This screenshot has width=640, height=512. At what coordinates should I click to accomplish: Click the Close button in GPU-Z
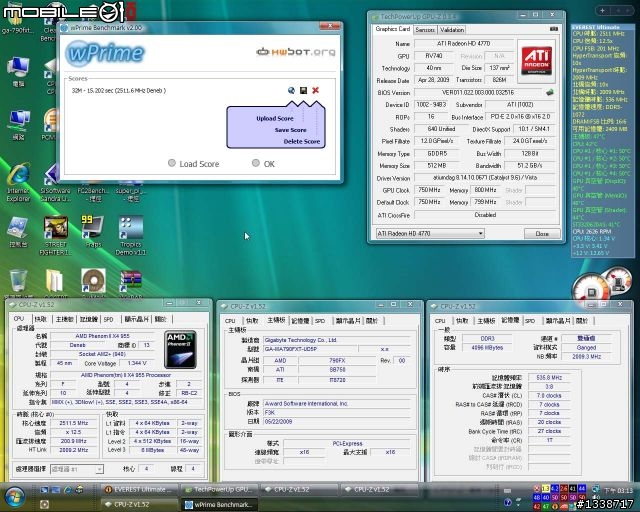pos(542,234)
